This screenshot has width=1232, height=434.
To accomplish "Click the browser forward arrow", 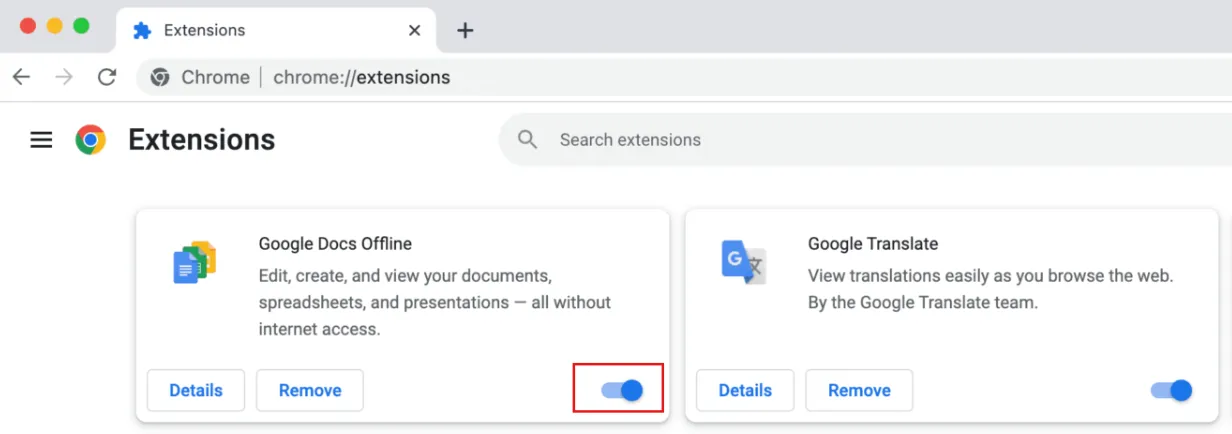I will (x=64, y=77).
